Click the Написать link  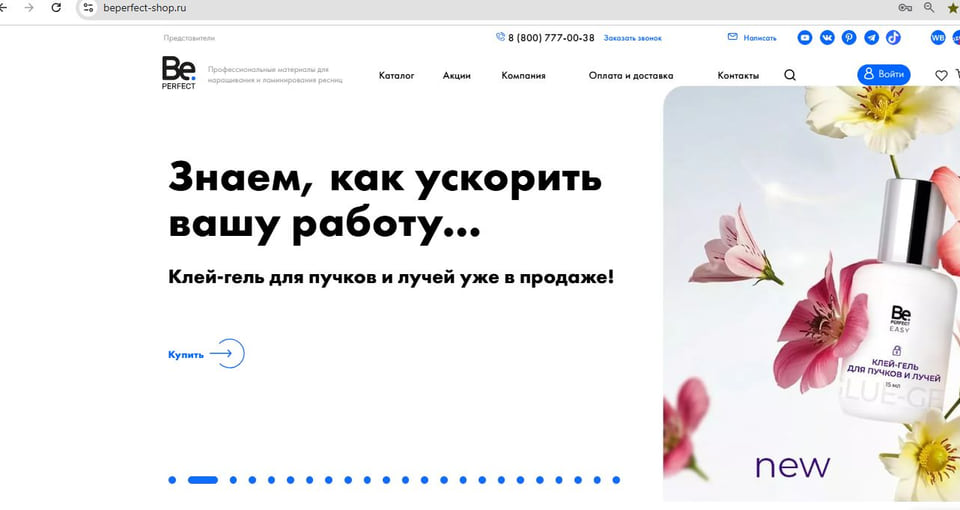[760, 38]
